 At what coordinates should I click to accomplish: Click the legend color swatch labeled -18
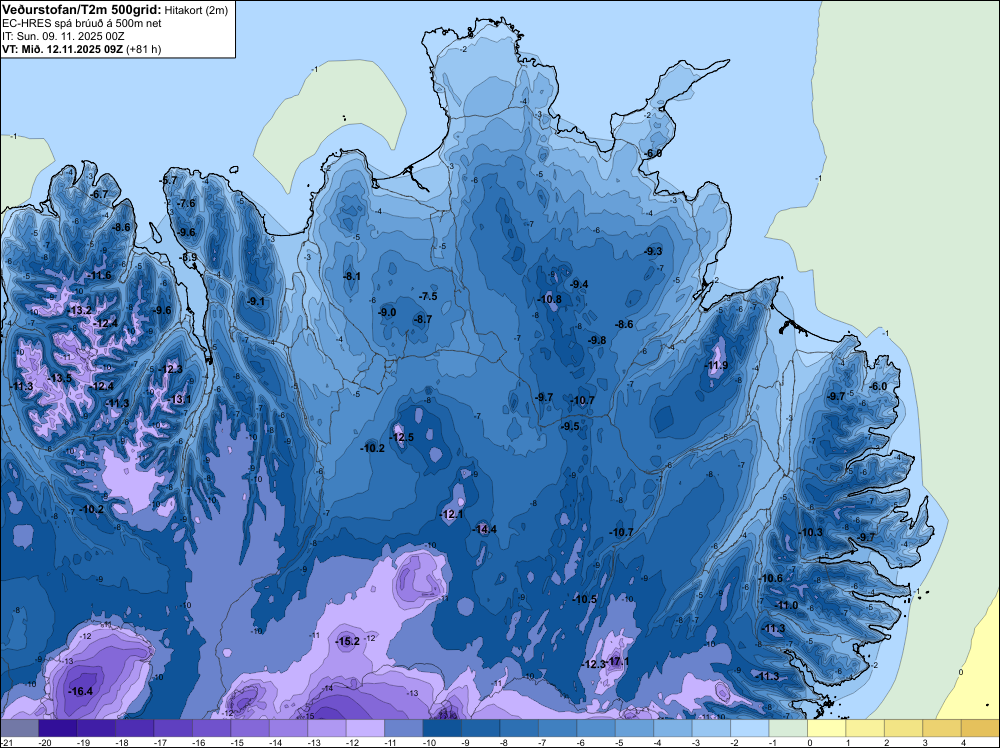point(135,727)
